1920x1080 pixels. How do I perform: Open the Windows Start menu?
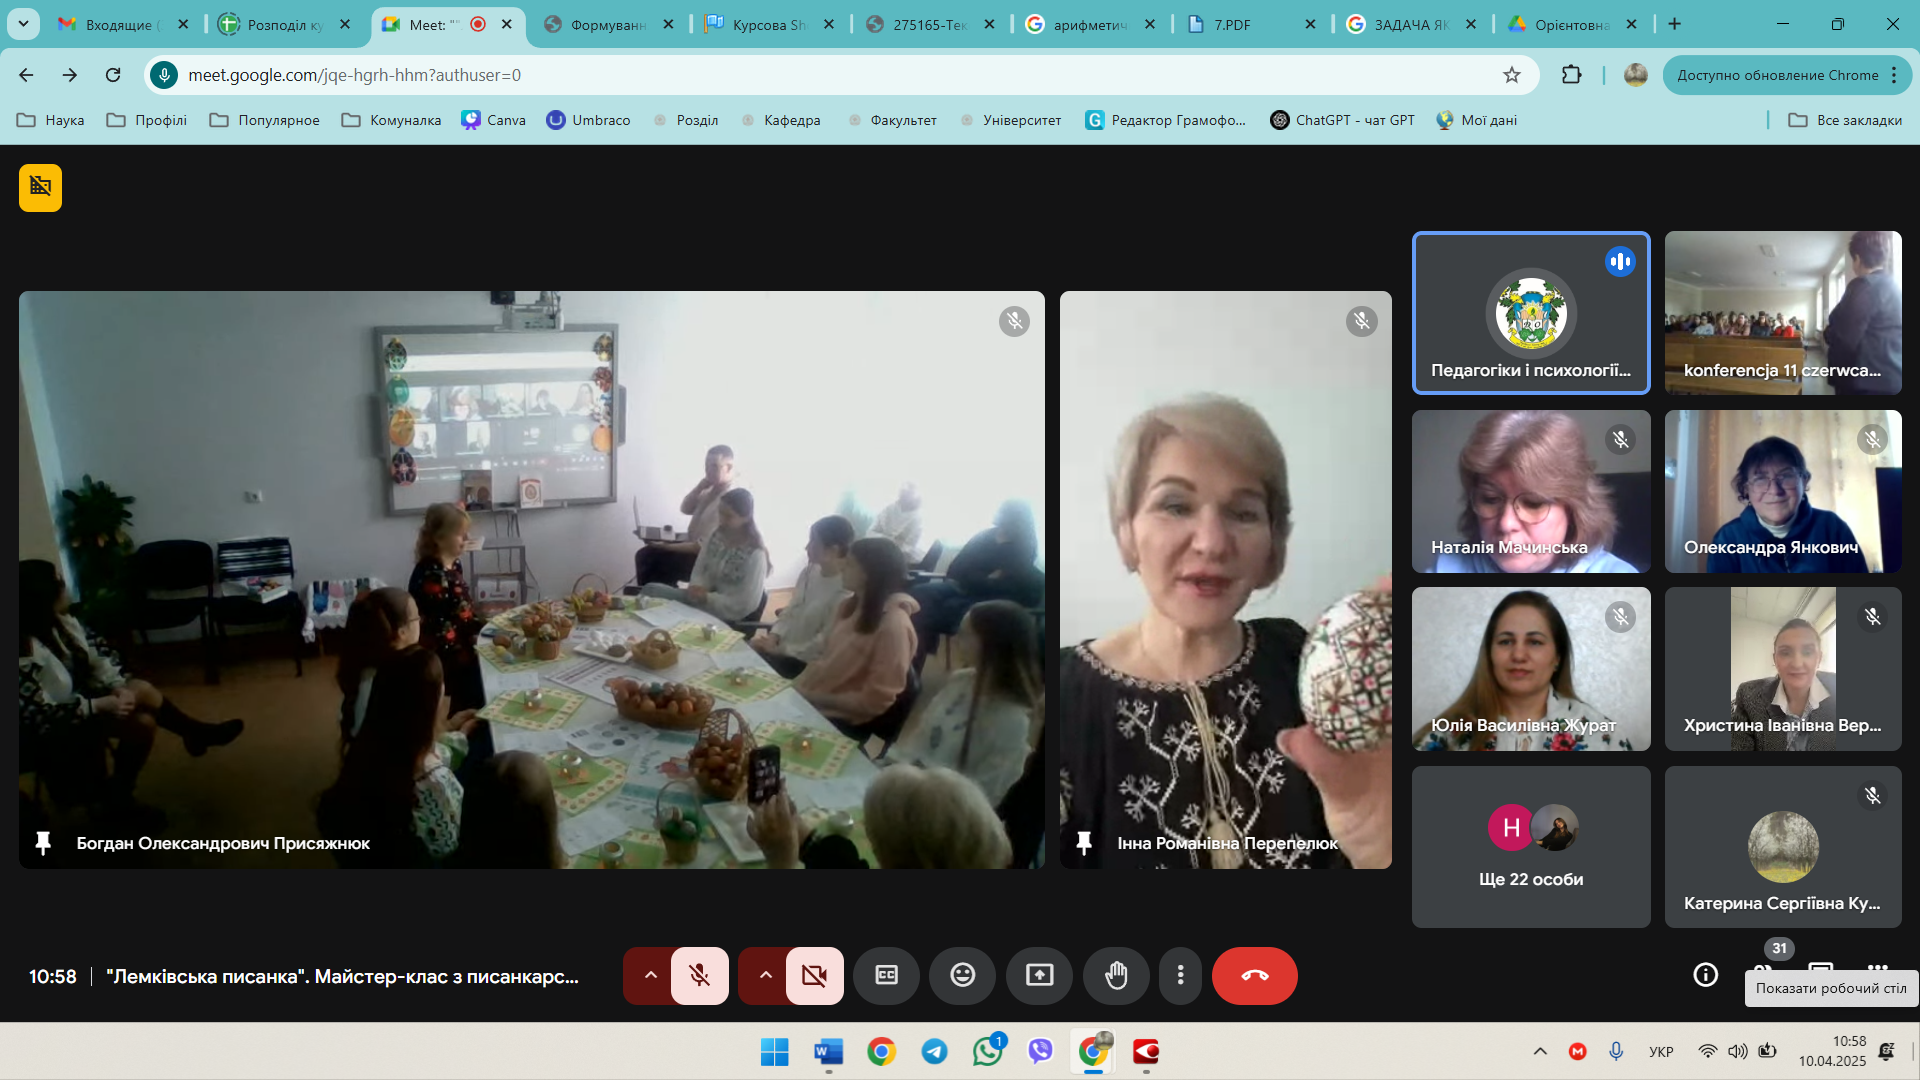pos(774,1051)
